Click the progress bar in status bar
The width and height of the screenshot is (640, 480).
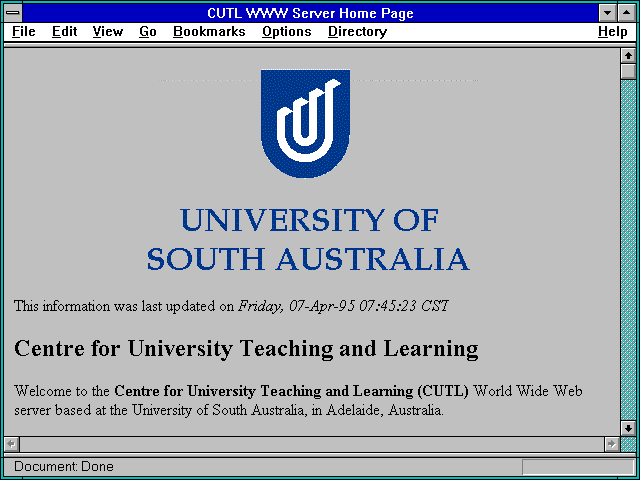click(578, 466)
